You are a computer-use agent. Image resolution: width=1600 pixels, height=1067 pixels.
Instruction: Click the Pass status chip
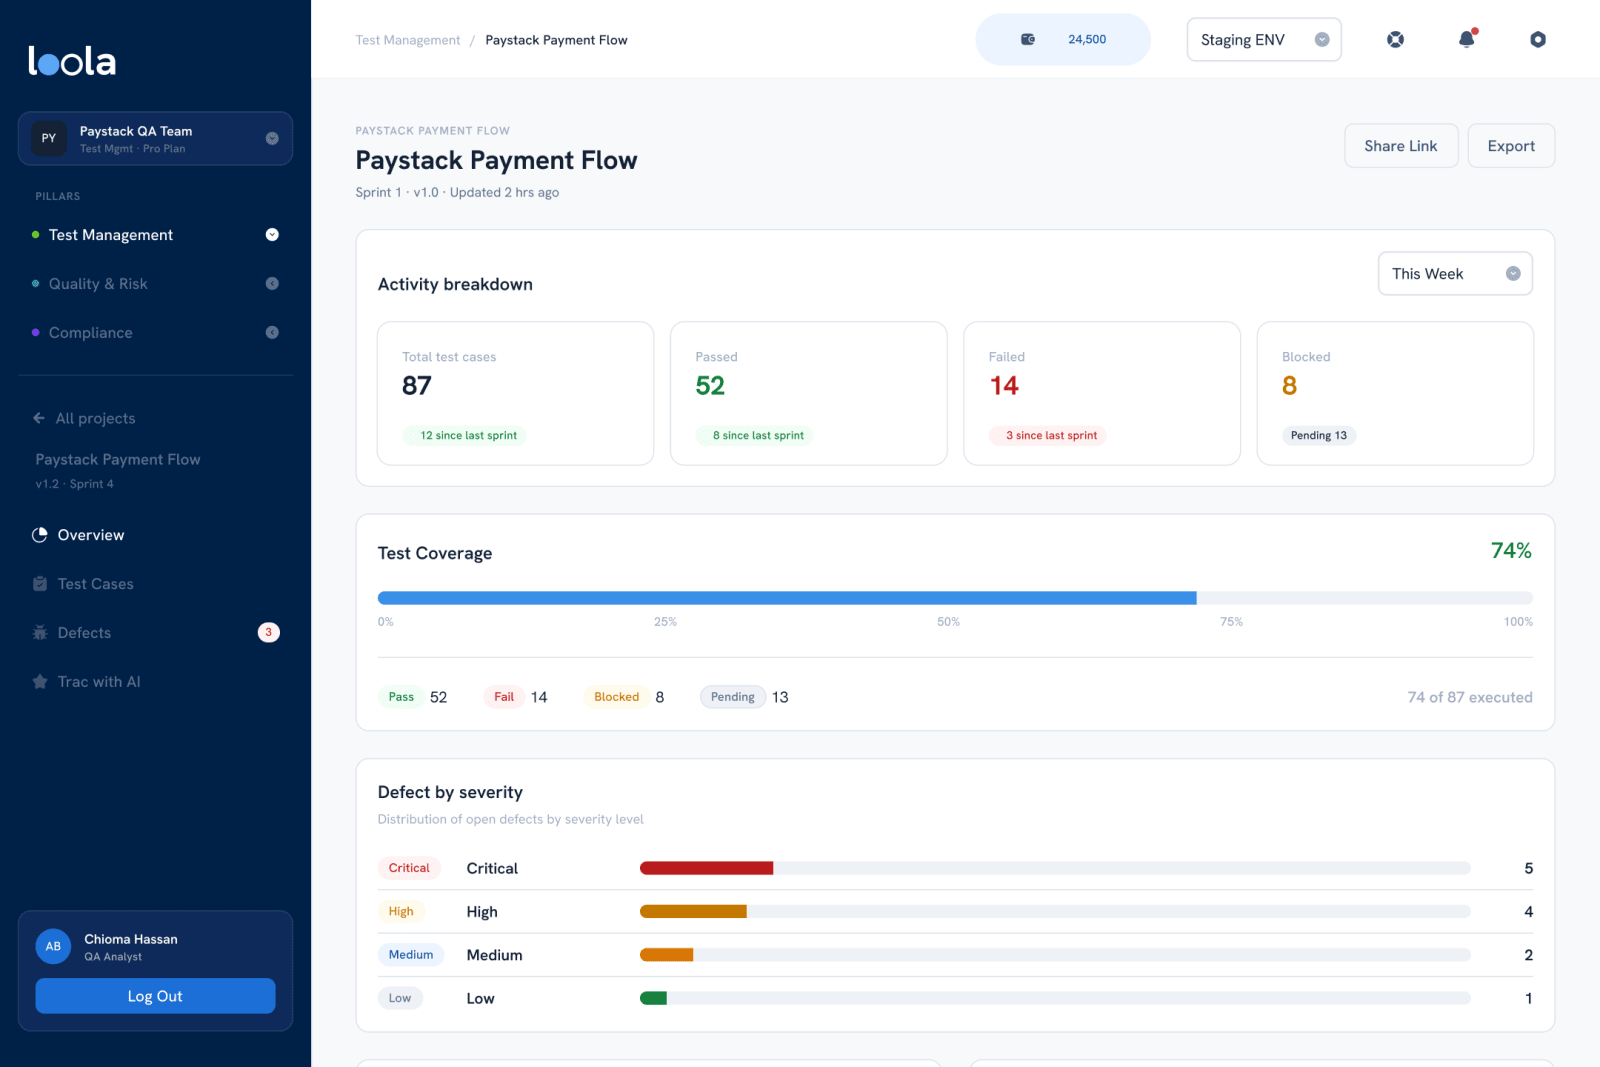401,697
